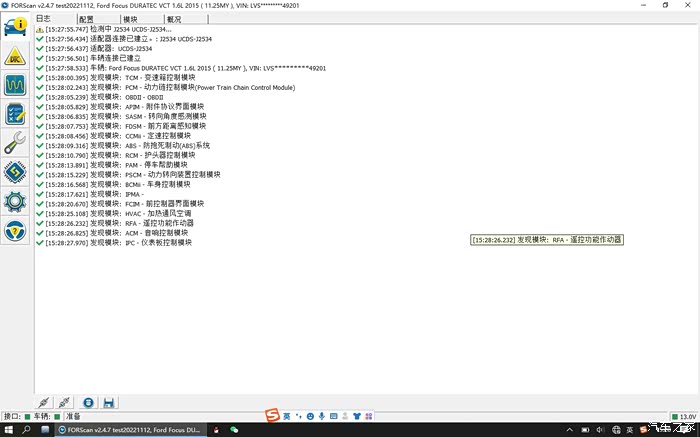
Task: Toggle the 英 language mode on Sogou bar
Action: (x=286, y=416)
